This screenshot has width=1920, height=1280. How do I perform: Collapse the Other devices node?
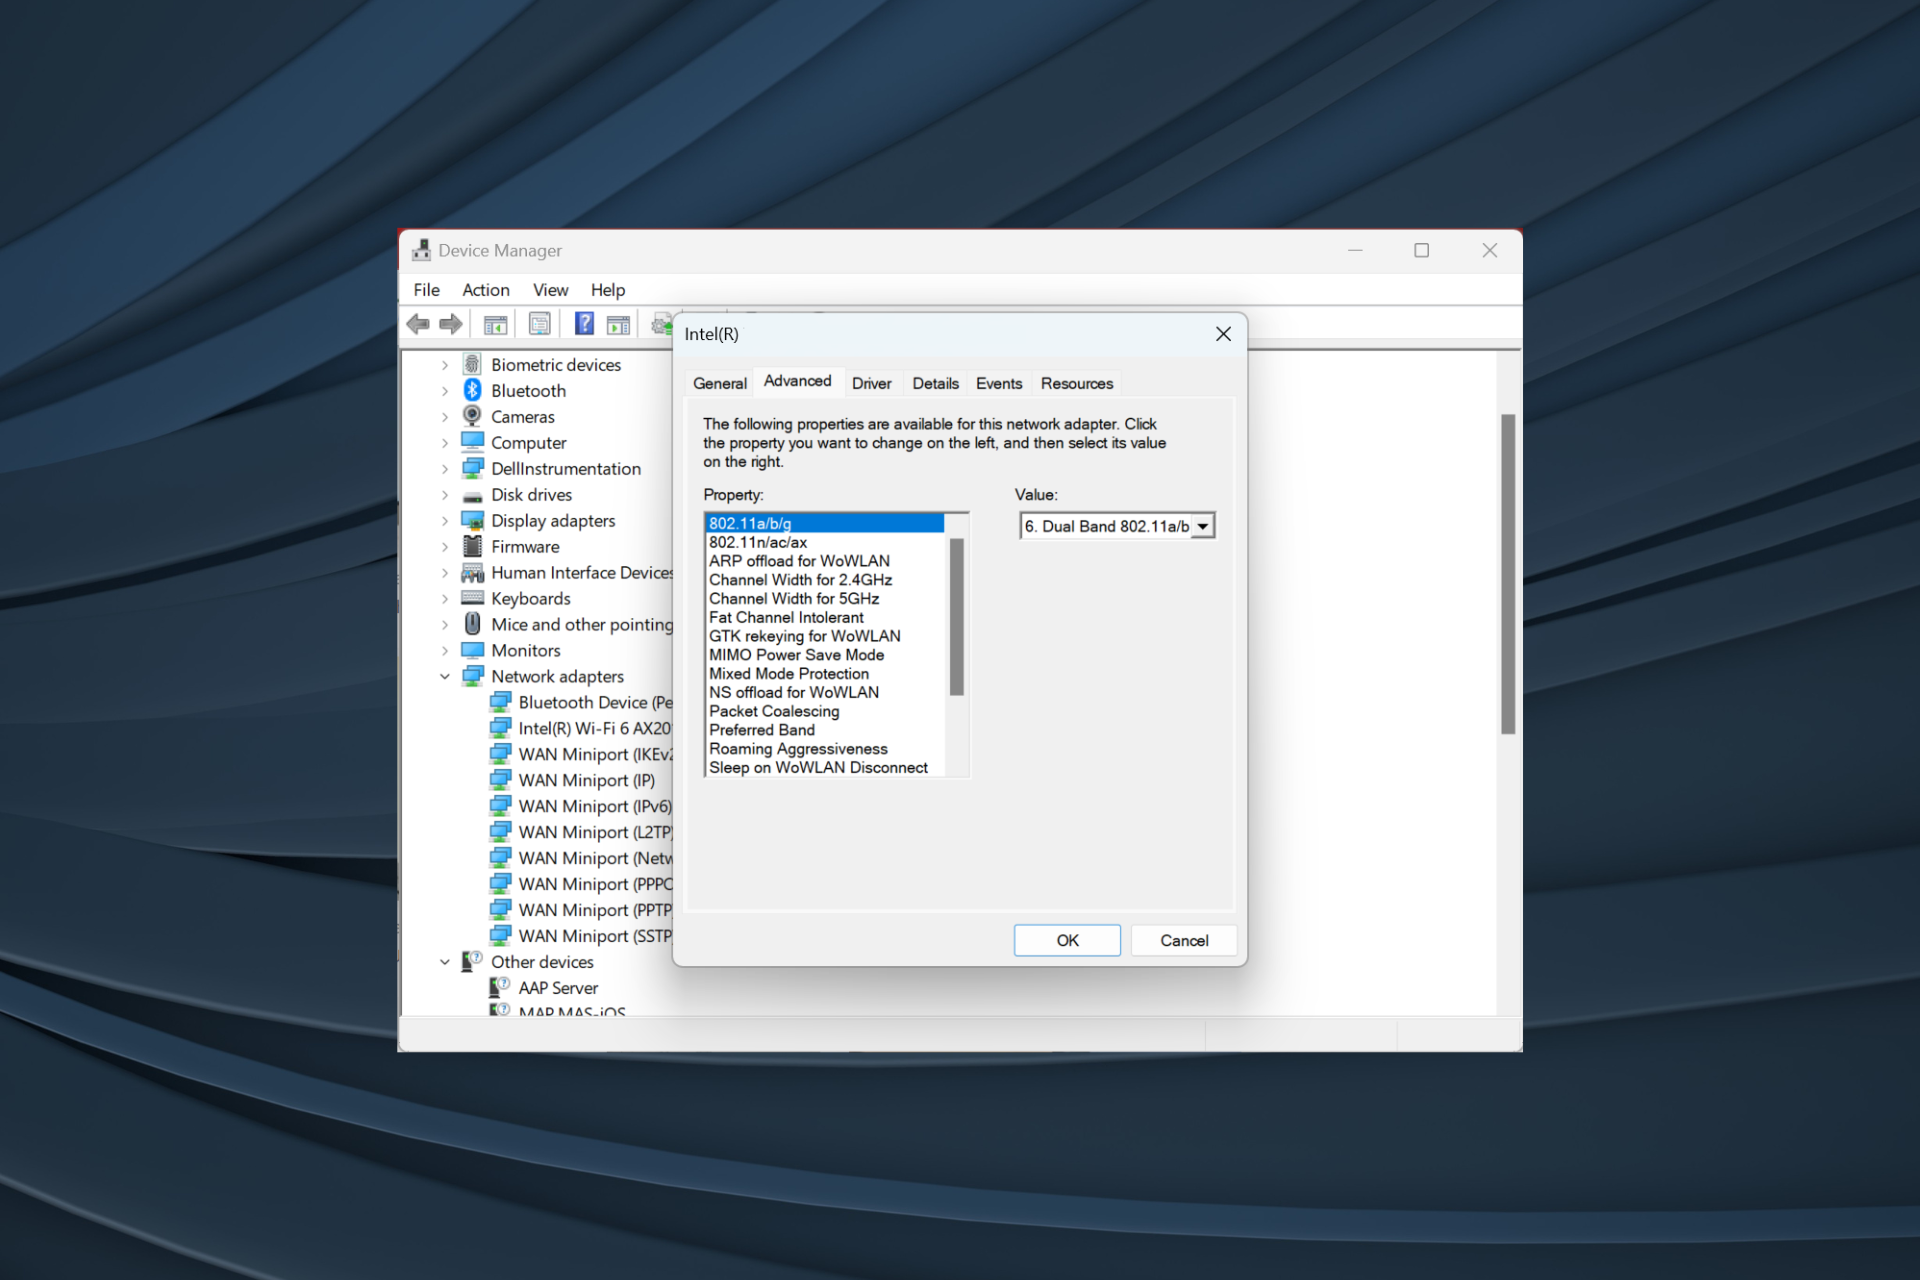pyautogui.click(x=445, y=962)
